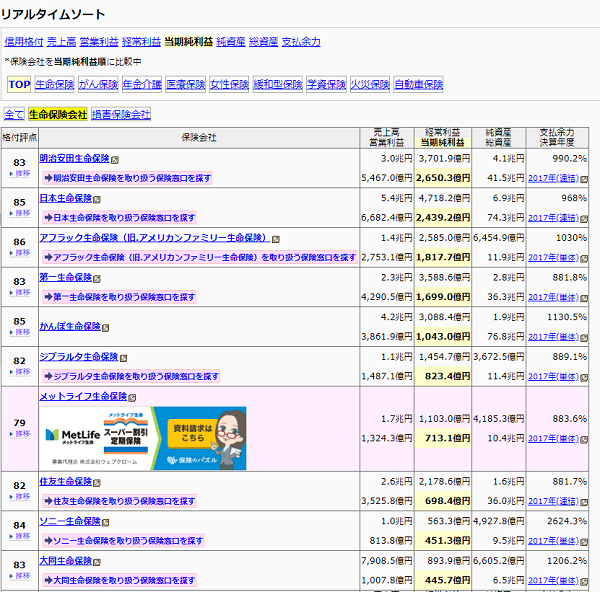Image resolution: width=600 pixels, height=592 pixels.
Task: Open かんぽ生命保険 company page
Action: tap(70, 326)
